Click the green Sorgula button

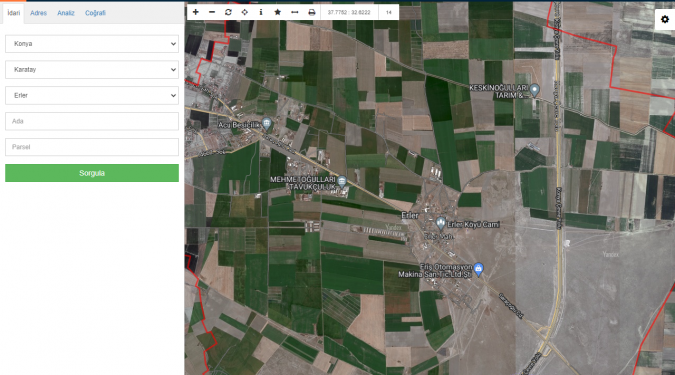coord(92,173)
